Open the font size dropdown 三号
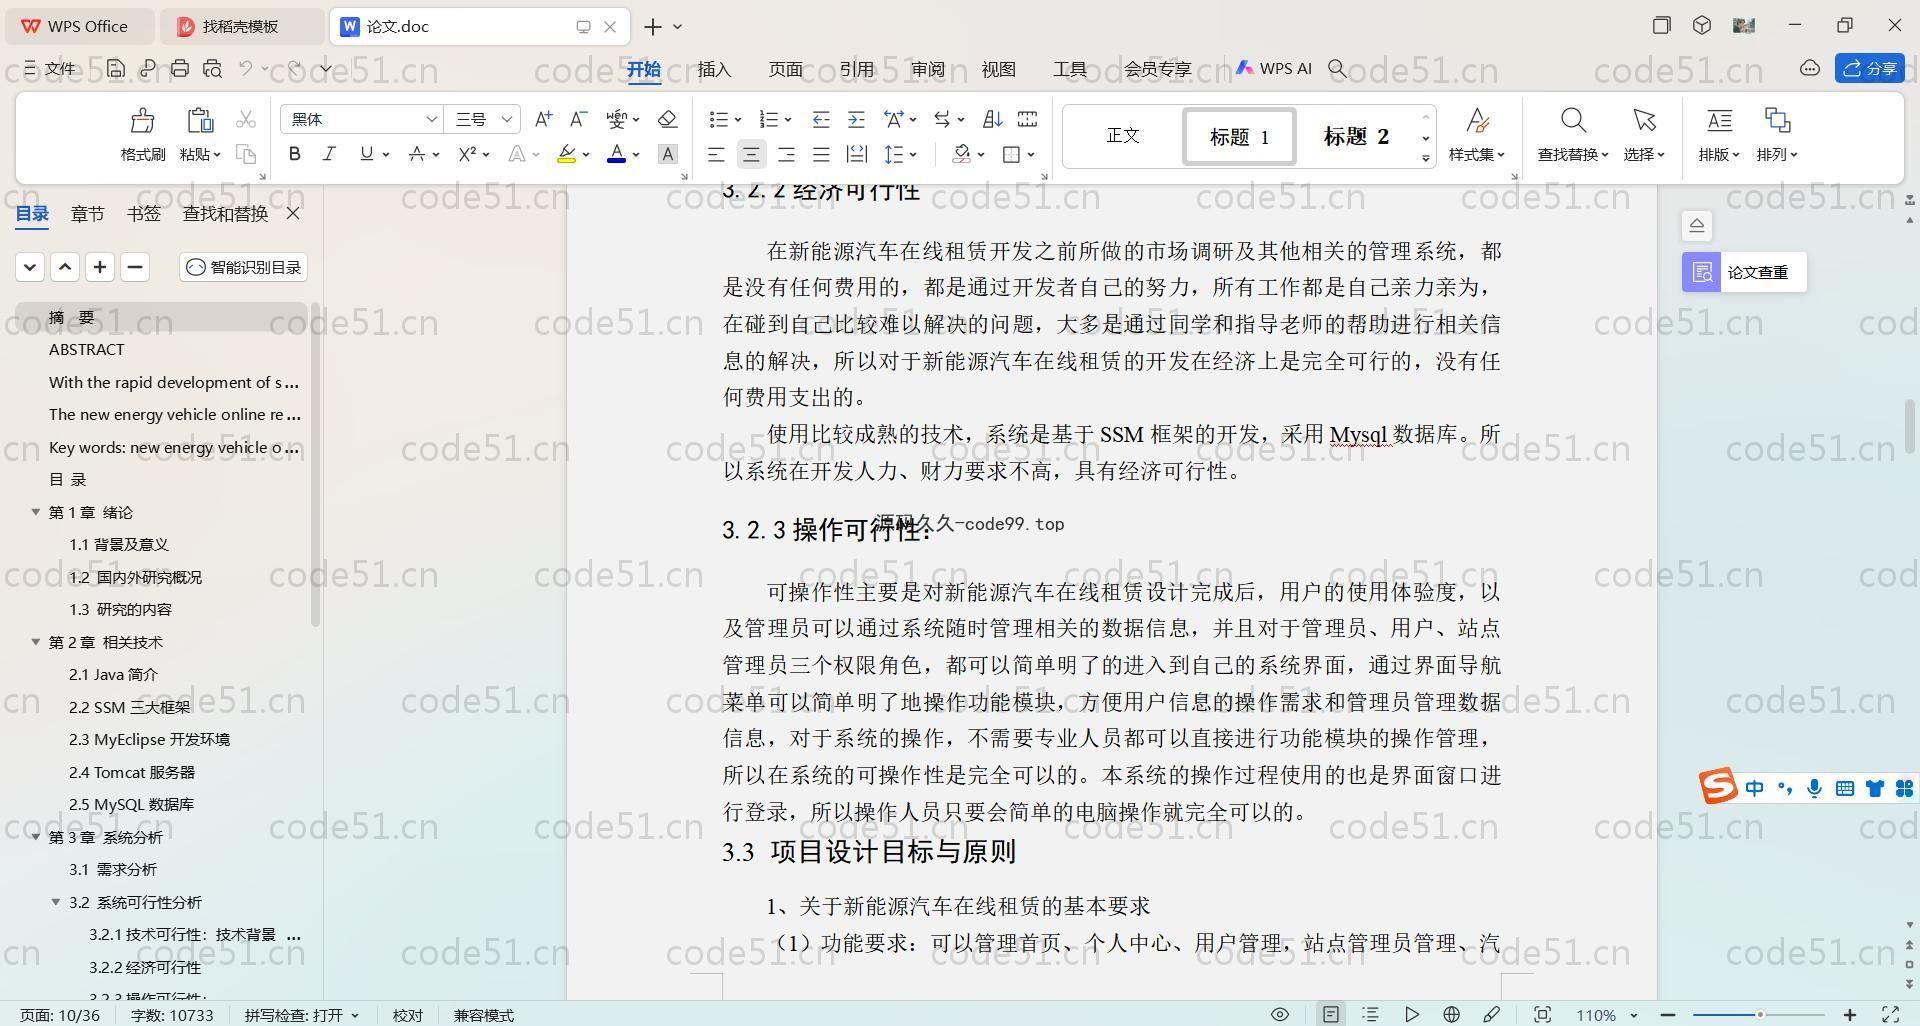The height and width of the screenshot is (1026, 1920). (507, 119)
